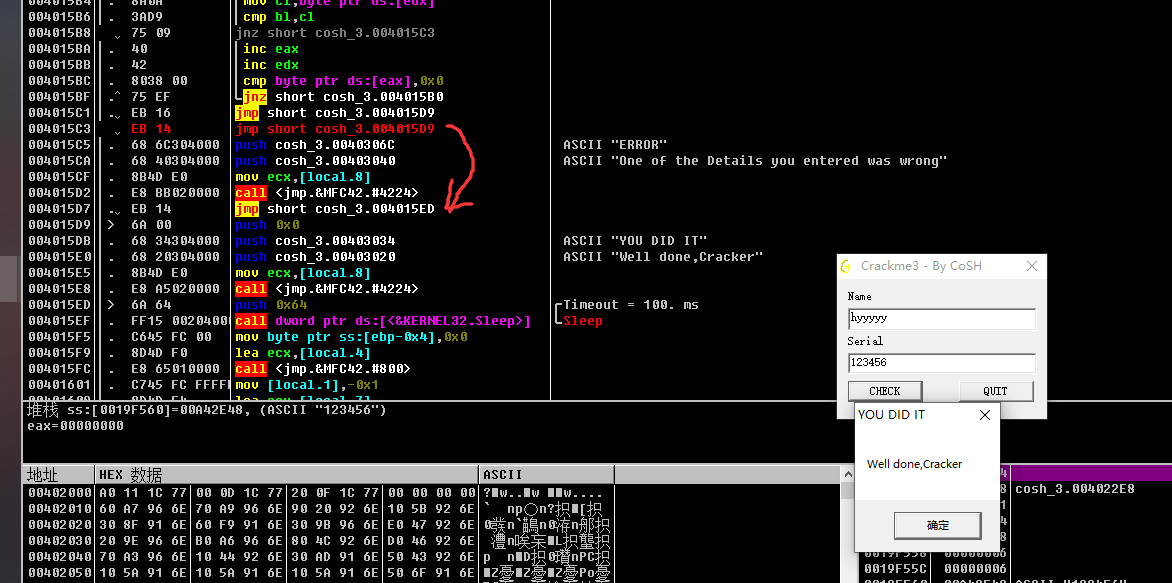
Task: Click the Crackme3 window icon in the title bar
Action: tap(843, 265)
